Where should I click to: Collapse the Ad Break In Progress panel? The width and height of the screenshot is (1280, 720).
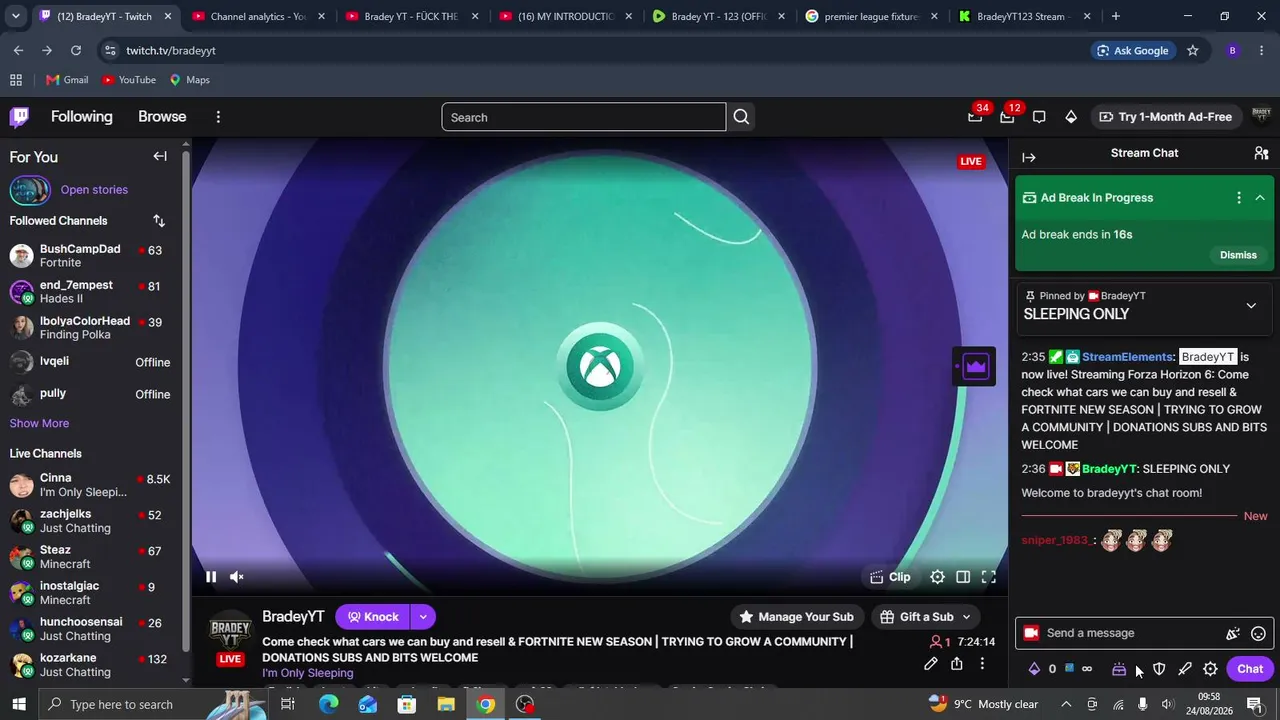pyautogui.click(x=1260, y=198)
